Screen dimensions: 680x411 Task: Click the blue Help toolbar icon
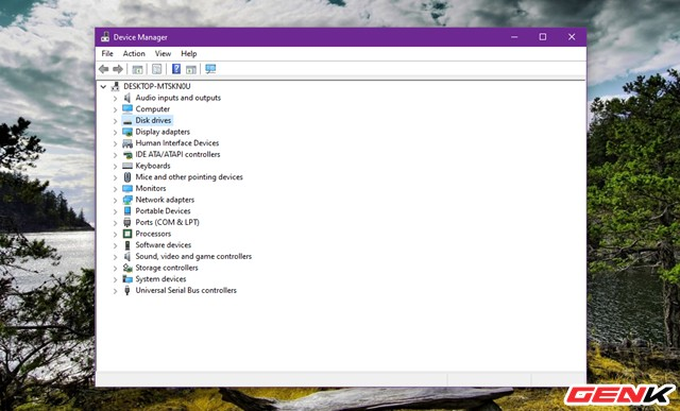pyautogui.click(x=176, y=69)
